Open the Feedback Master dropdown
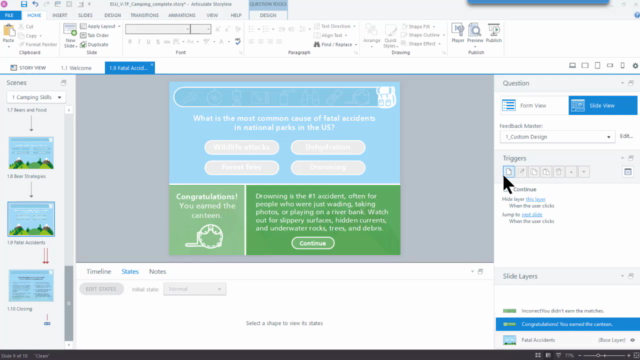Image resolution: width=640 pixels, height=360 pixels. point(558,137)
